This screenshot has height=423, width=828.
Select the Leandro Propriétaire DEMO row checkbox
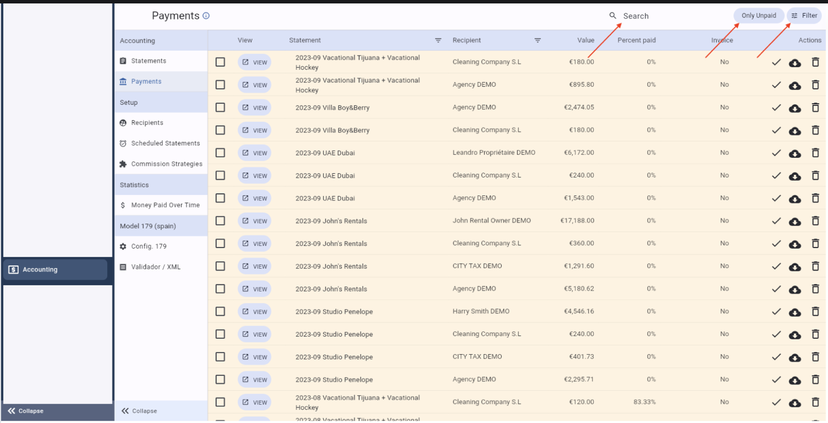220,153
